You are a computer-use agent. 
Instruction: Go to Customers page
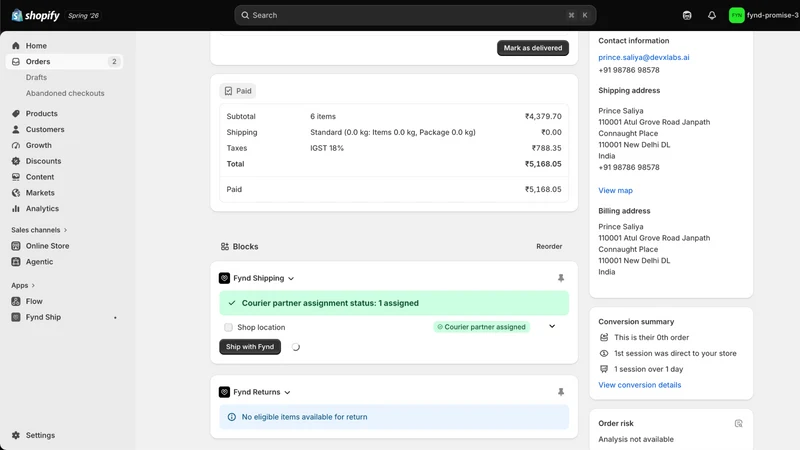(x=45, y=129)
